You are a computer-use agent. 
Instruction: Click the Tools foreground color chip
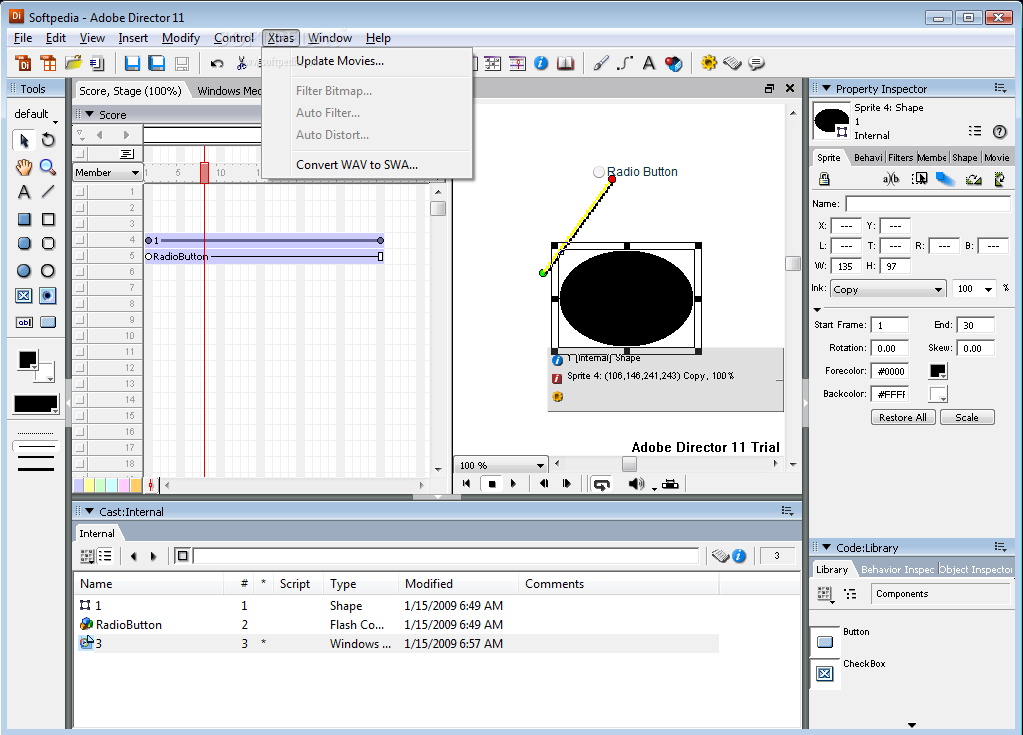point(28,360)
